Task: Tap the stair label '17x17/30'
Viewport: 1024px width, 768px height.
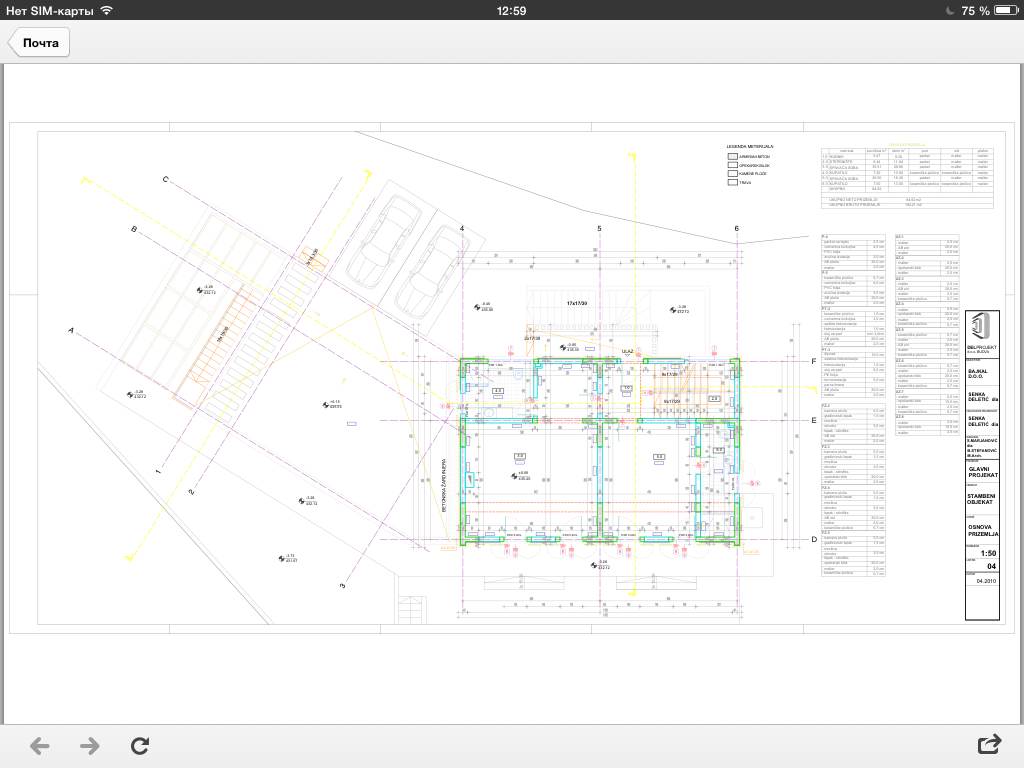Action: click(577, 304)
